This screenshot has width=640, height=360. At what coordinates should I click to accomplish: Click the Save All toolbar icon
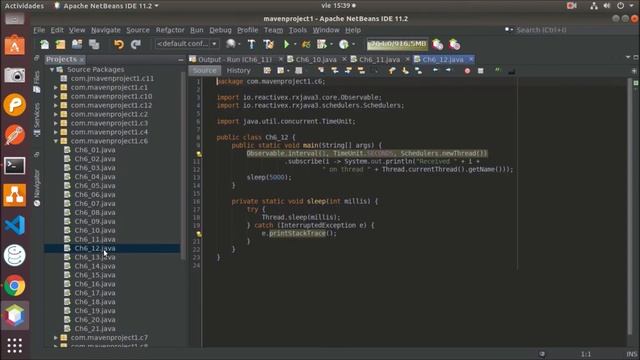(94, 44)
